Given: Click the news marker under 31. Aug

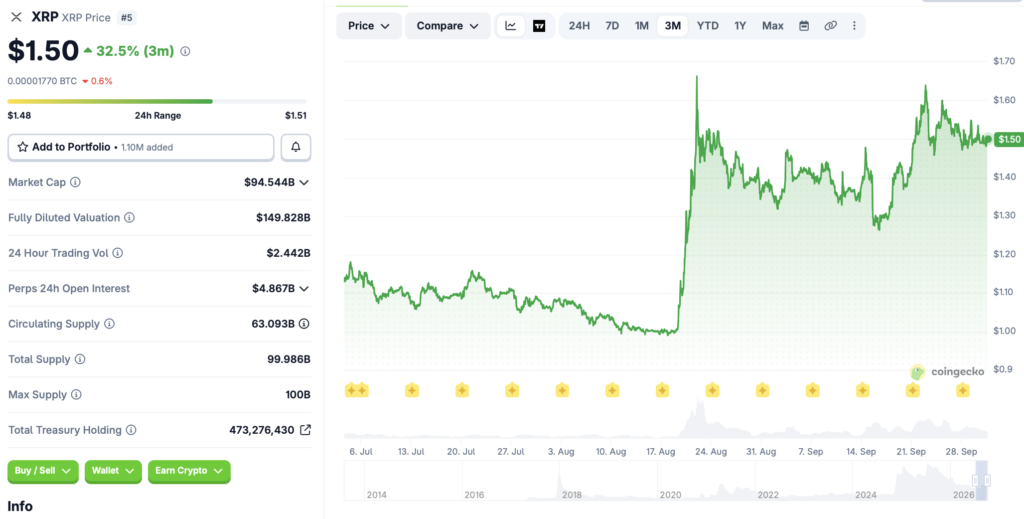Looking at the screenshot, I should coord(762,390).
